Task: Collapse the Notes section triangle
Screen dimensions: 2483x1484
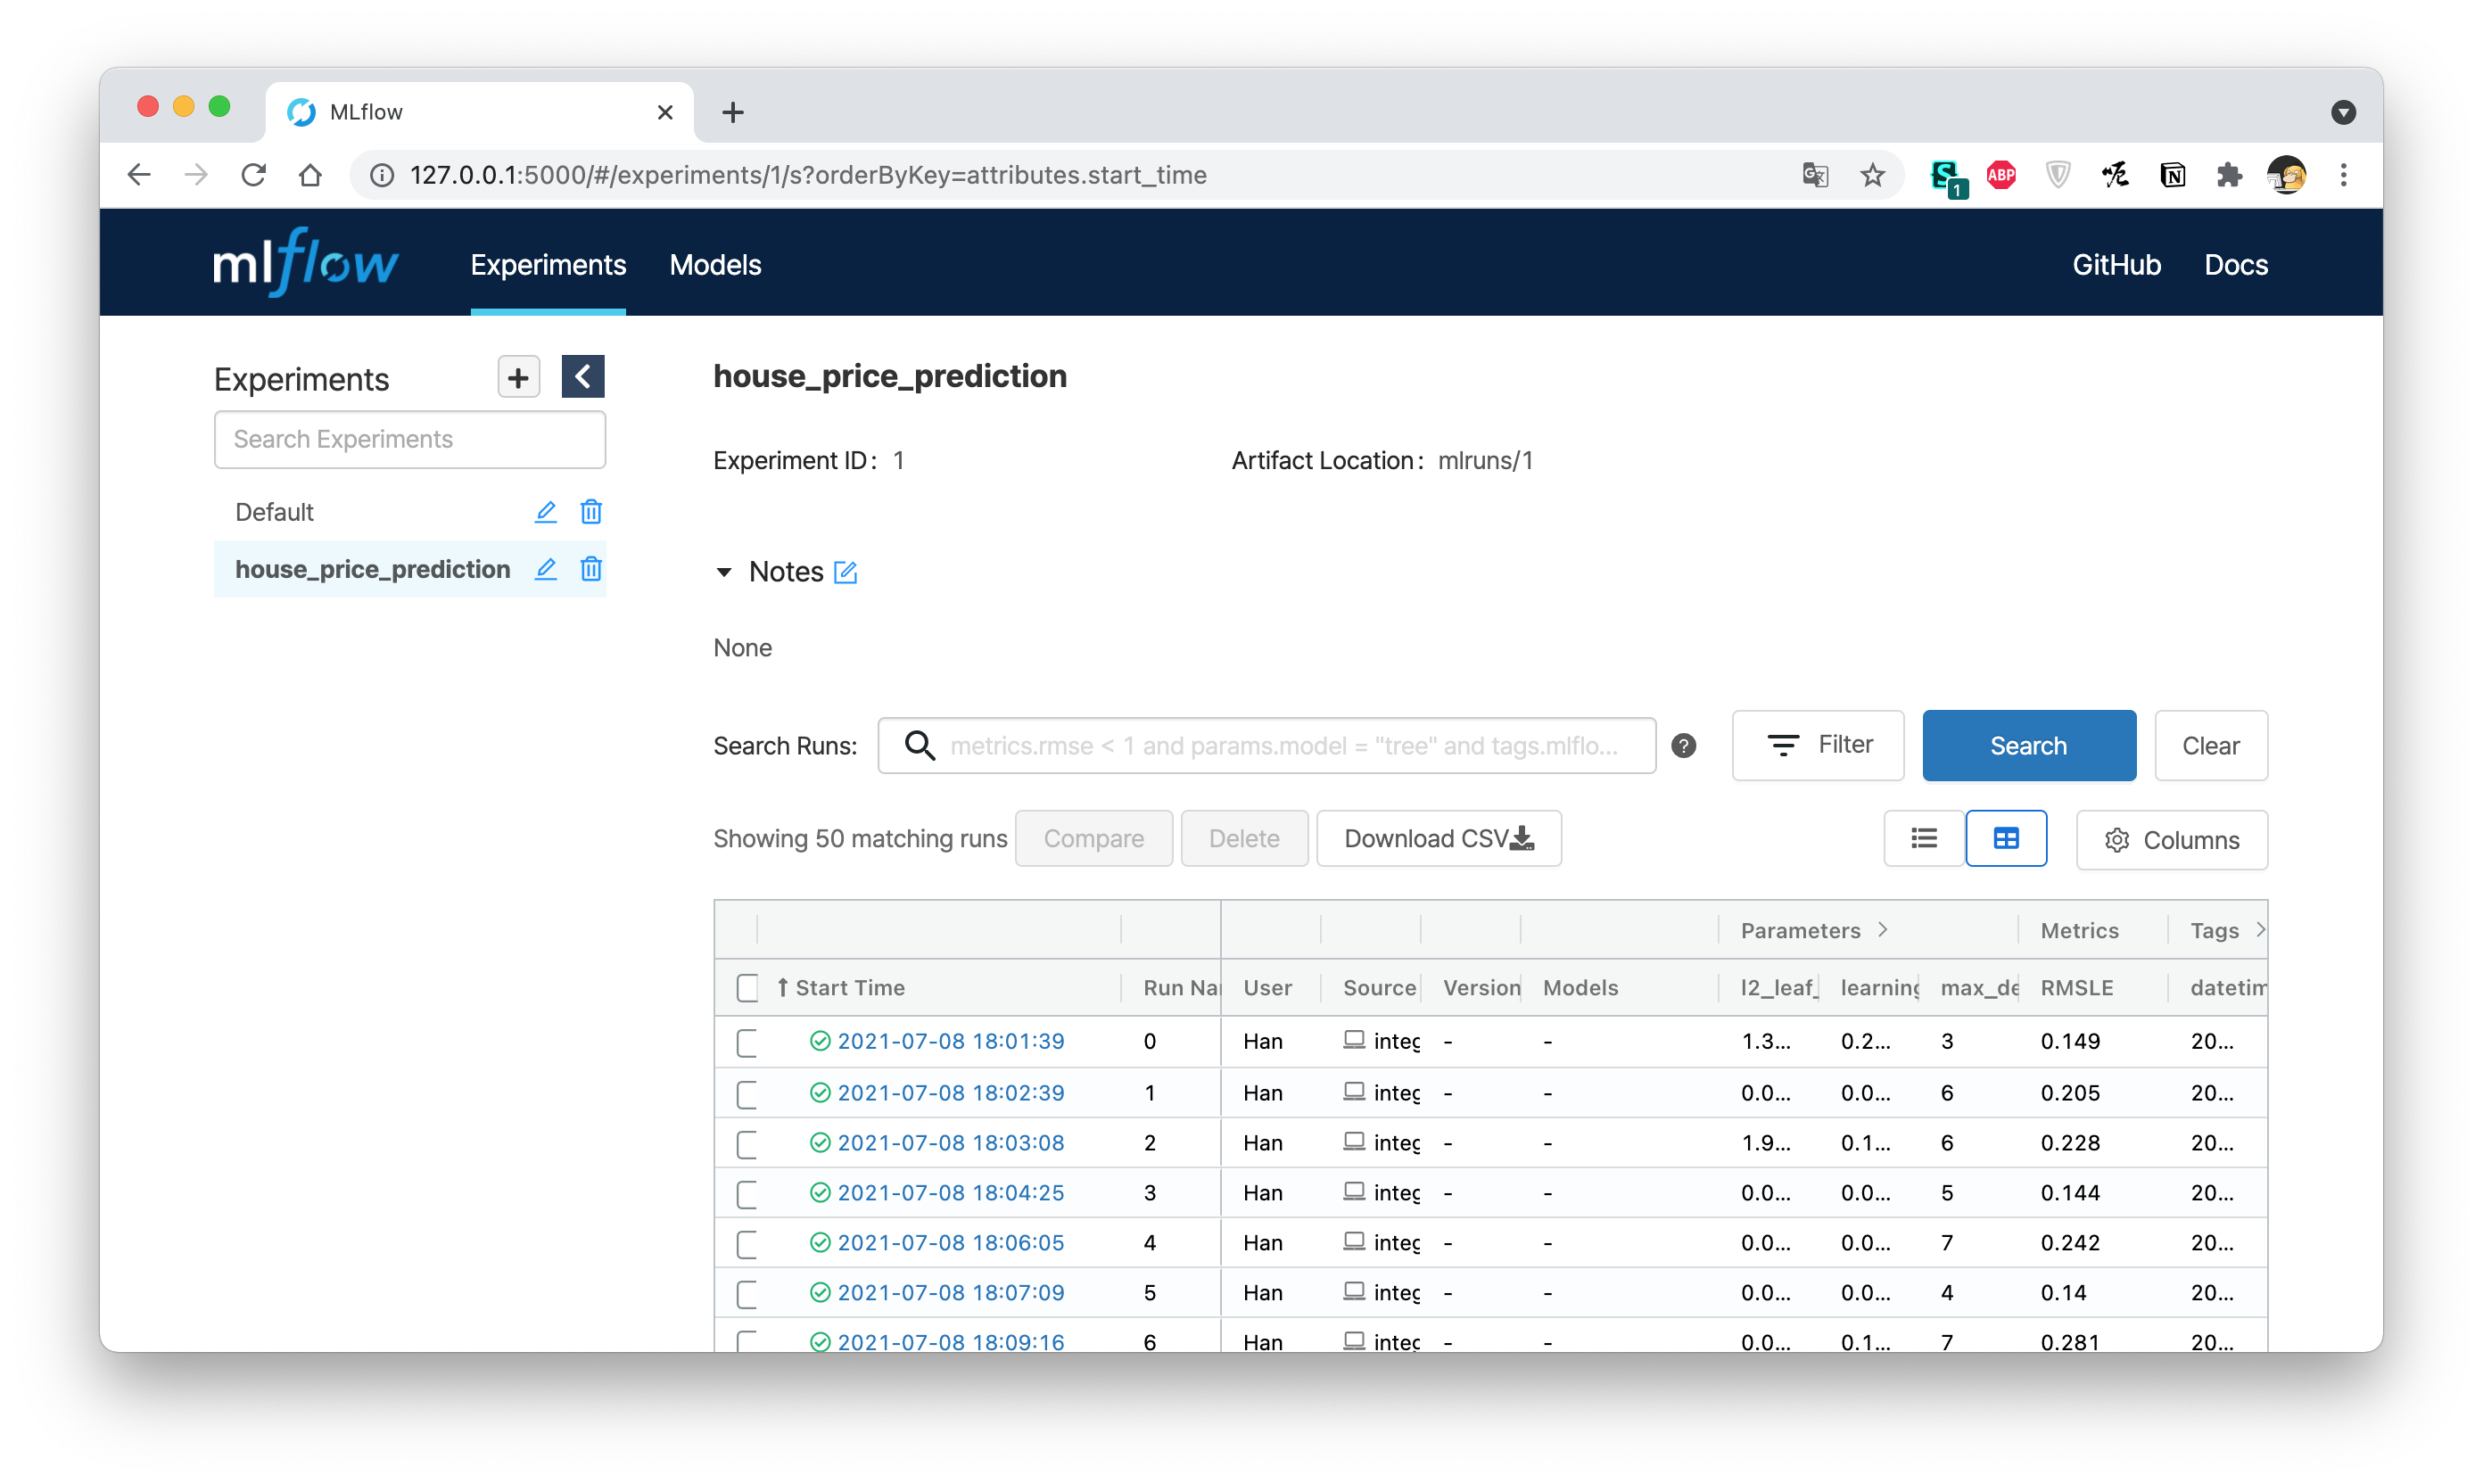Action: coord(724,572)
